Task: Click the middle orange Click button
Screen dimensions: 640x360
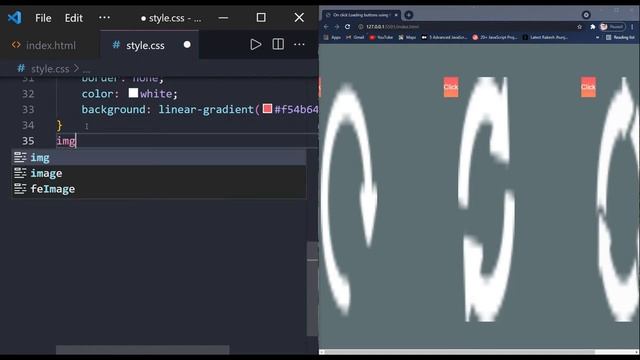Action: click(x=451, y=87)
